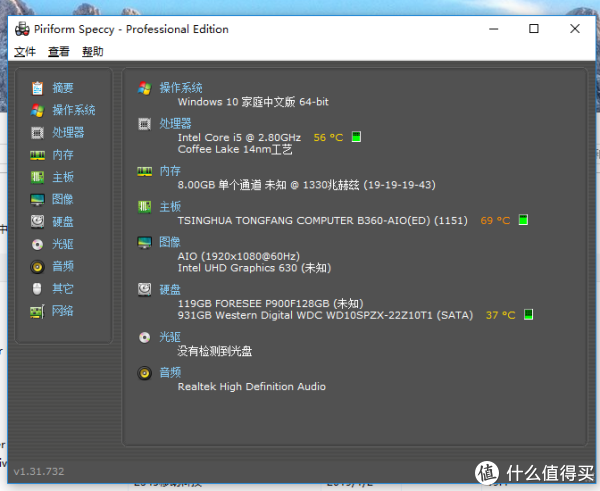Screen dimensions: 600x491
Task: Click the green indicator next to 37 °C
Action: tap(528, 315)
